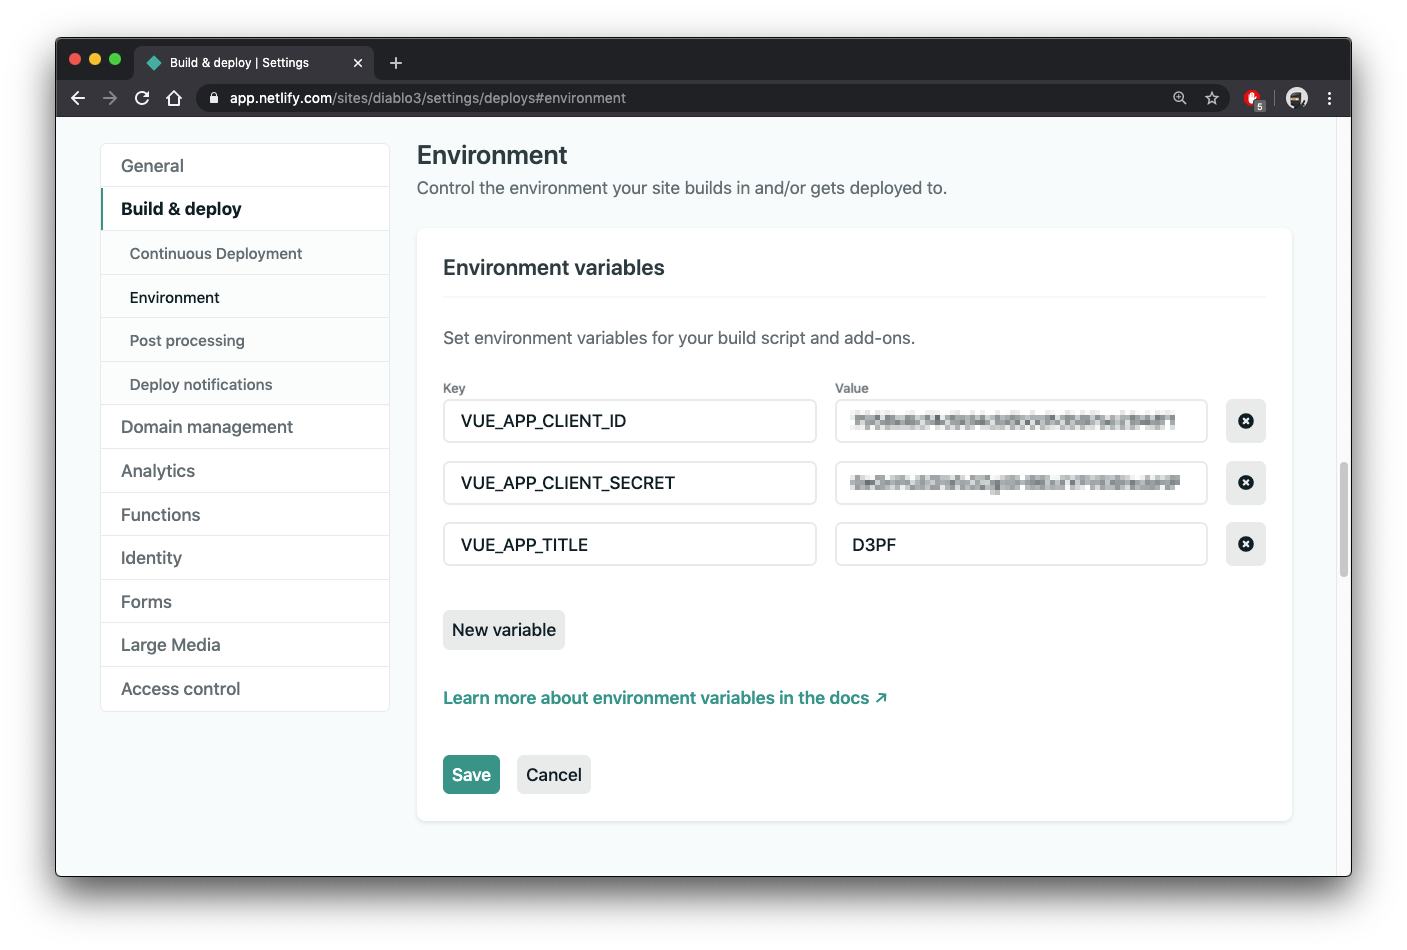Open the environment variables docs link

point(665,698)
